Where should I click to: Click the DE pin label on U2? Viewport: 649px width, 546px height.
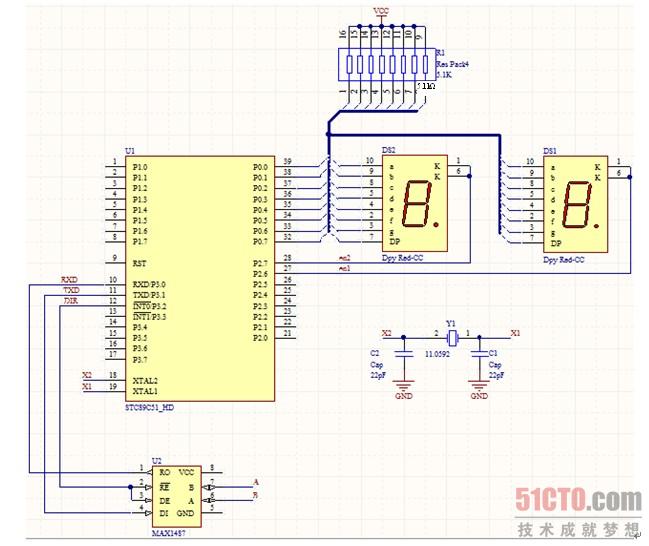(164, 501)
